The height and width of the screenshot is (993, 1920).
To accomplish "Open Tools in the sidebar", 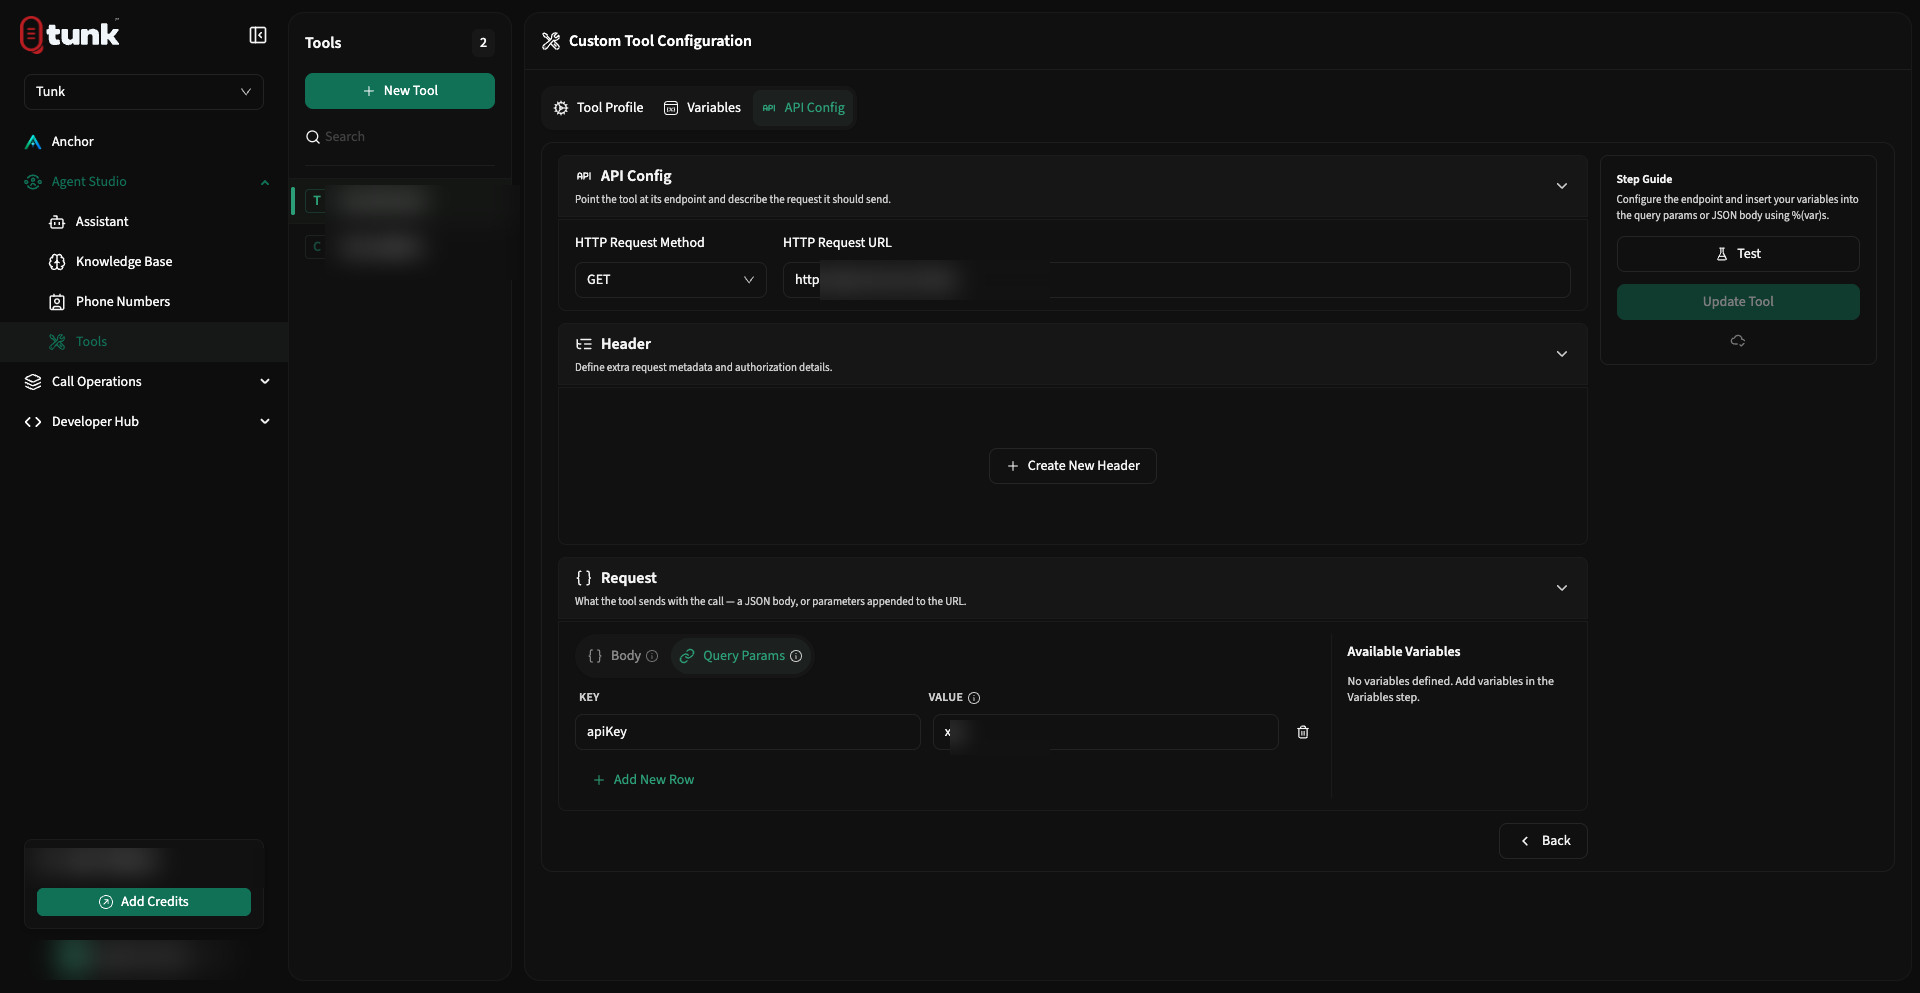I will (144, 342).
